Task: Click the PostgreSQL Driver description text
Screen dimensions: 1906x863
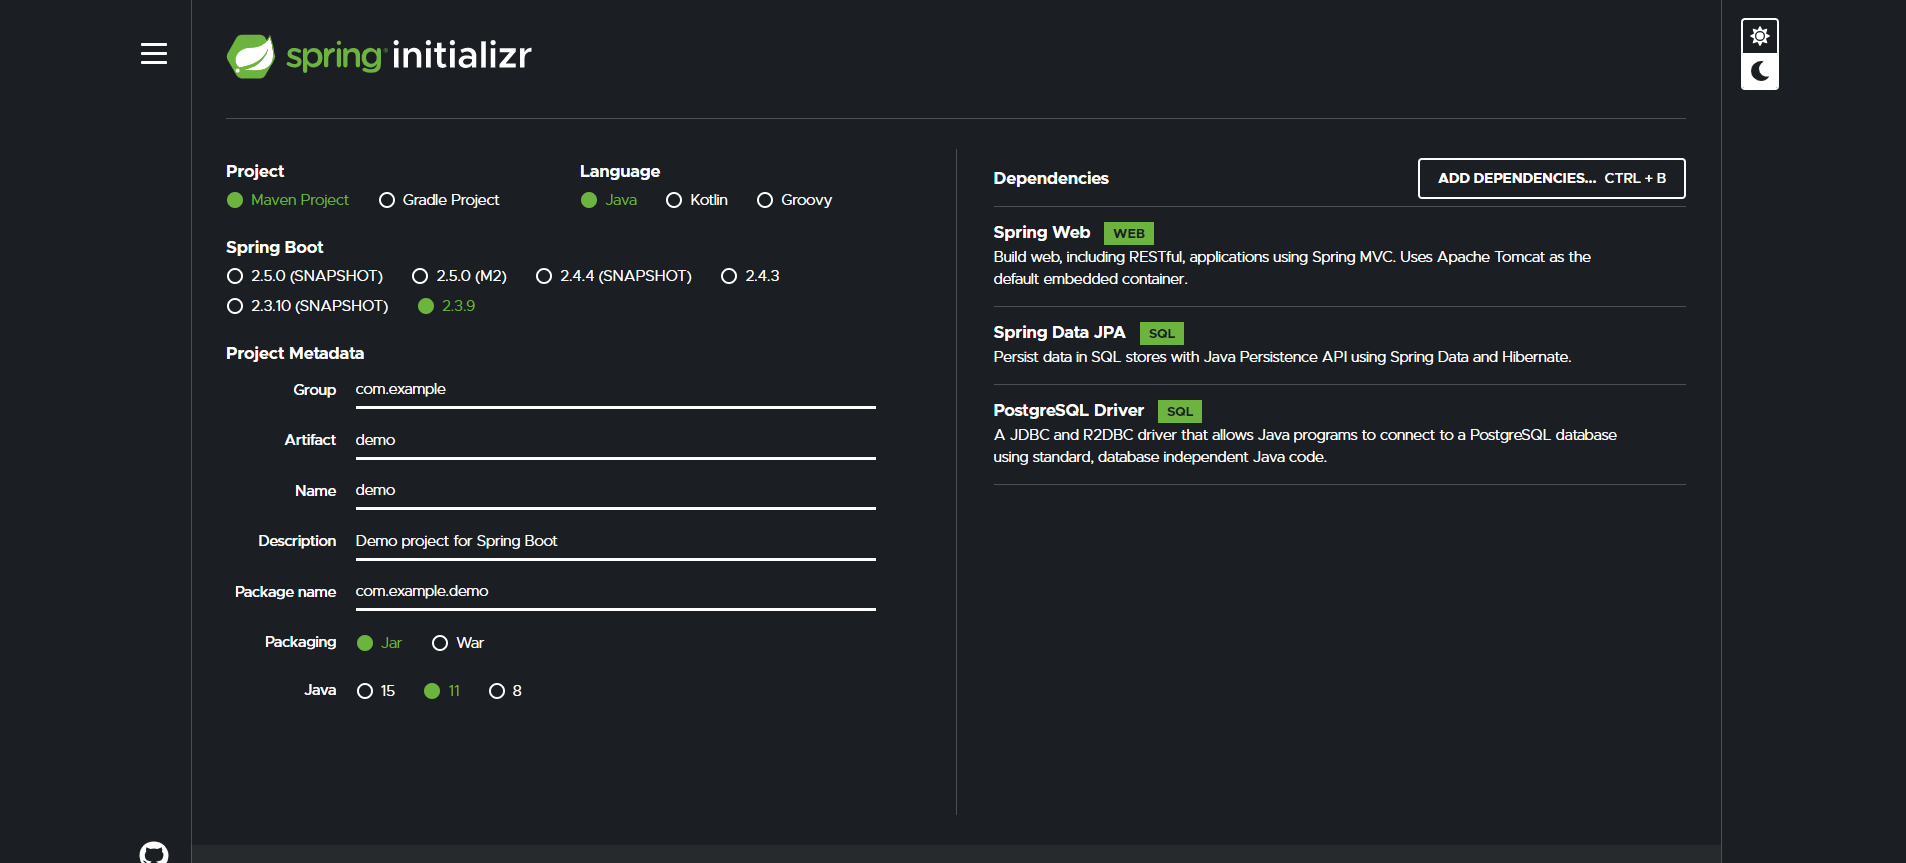Action: pyautogui.click(x=1305, y=446)
